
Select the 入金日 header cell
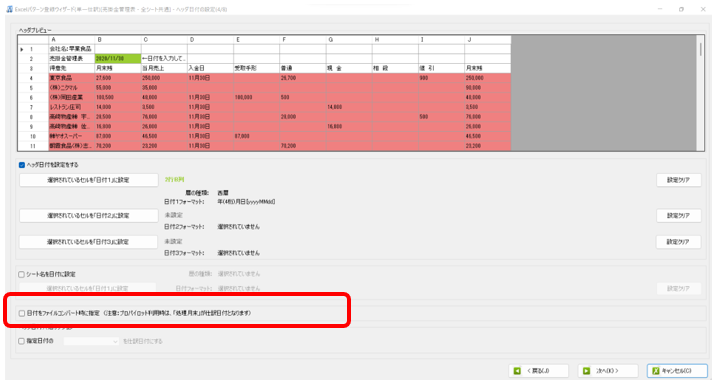[211, 68]
